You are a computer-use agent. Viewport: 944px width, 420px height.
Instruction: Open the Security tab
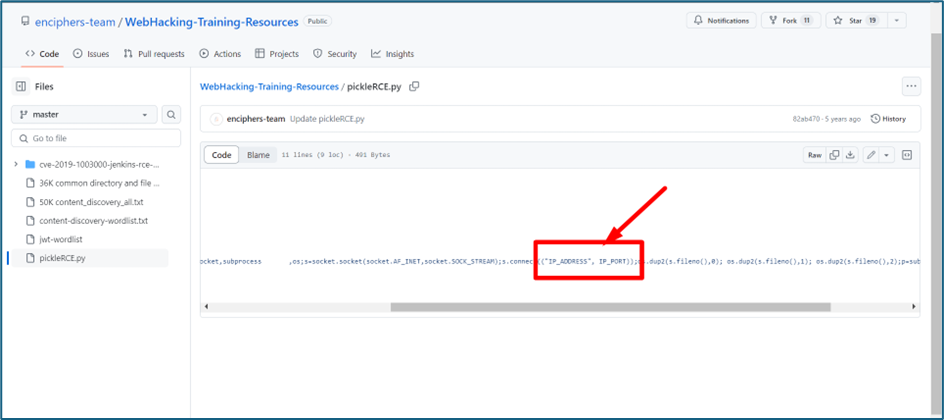(335, 54)
